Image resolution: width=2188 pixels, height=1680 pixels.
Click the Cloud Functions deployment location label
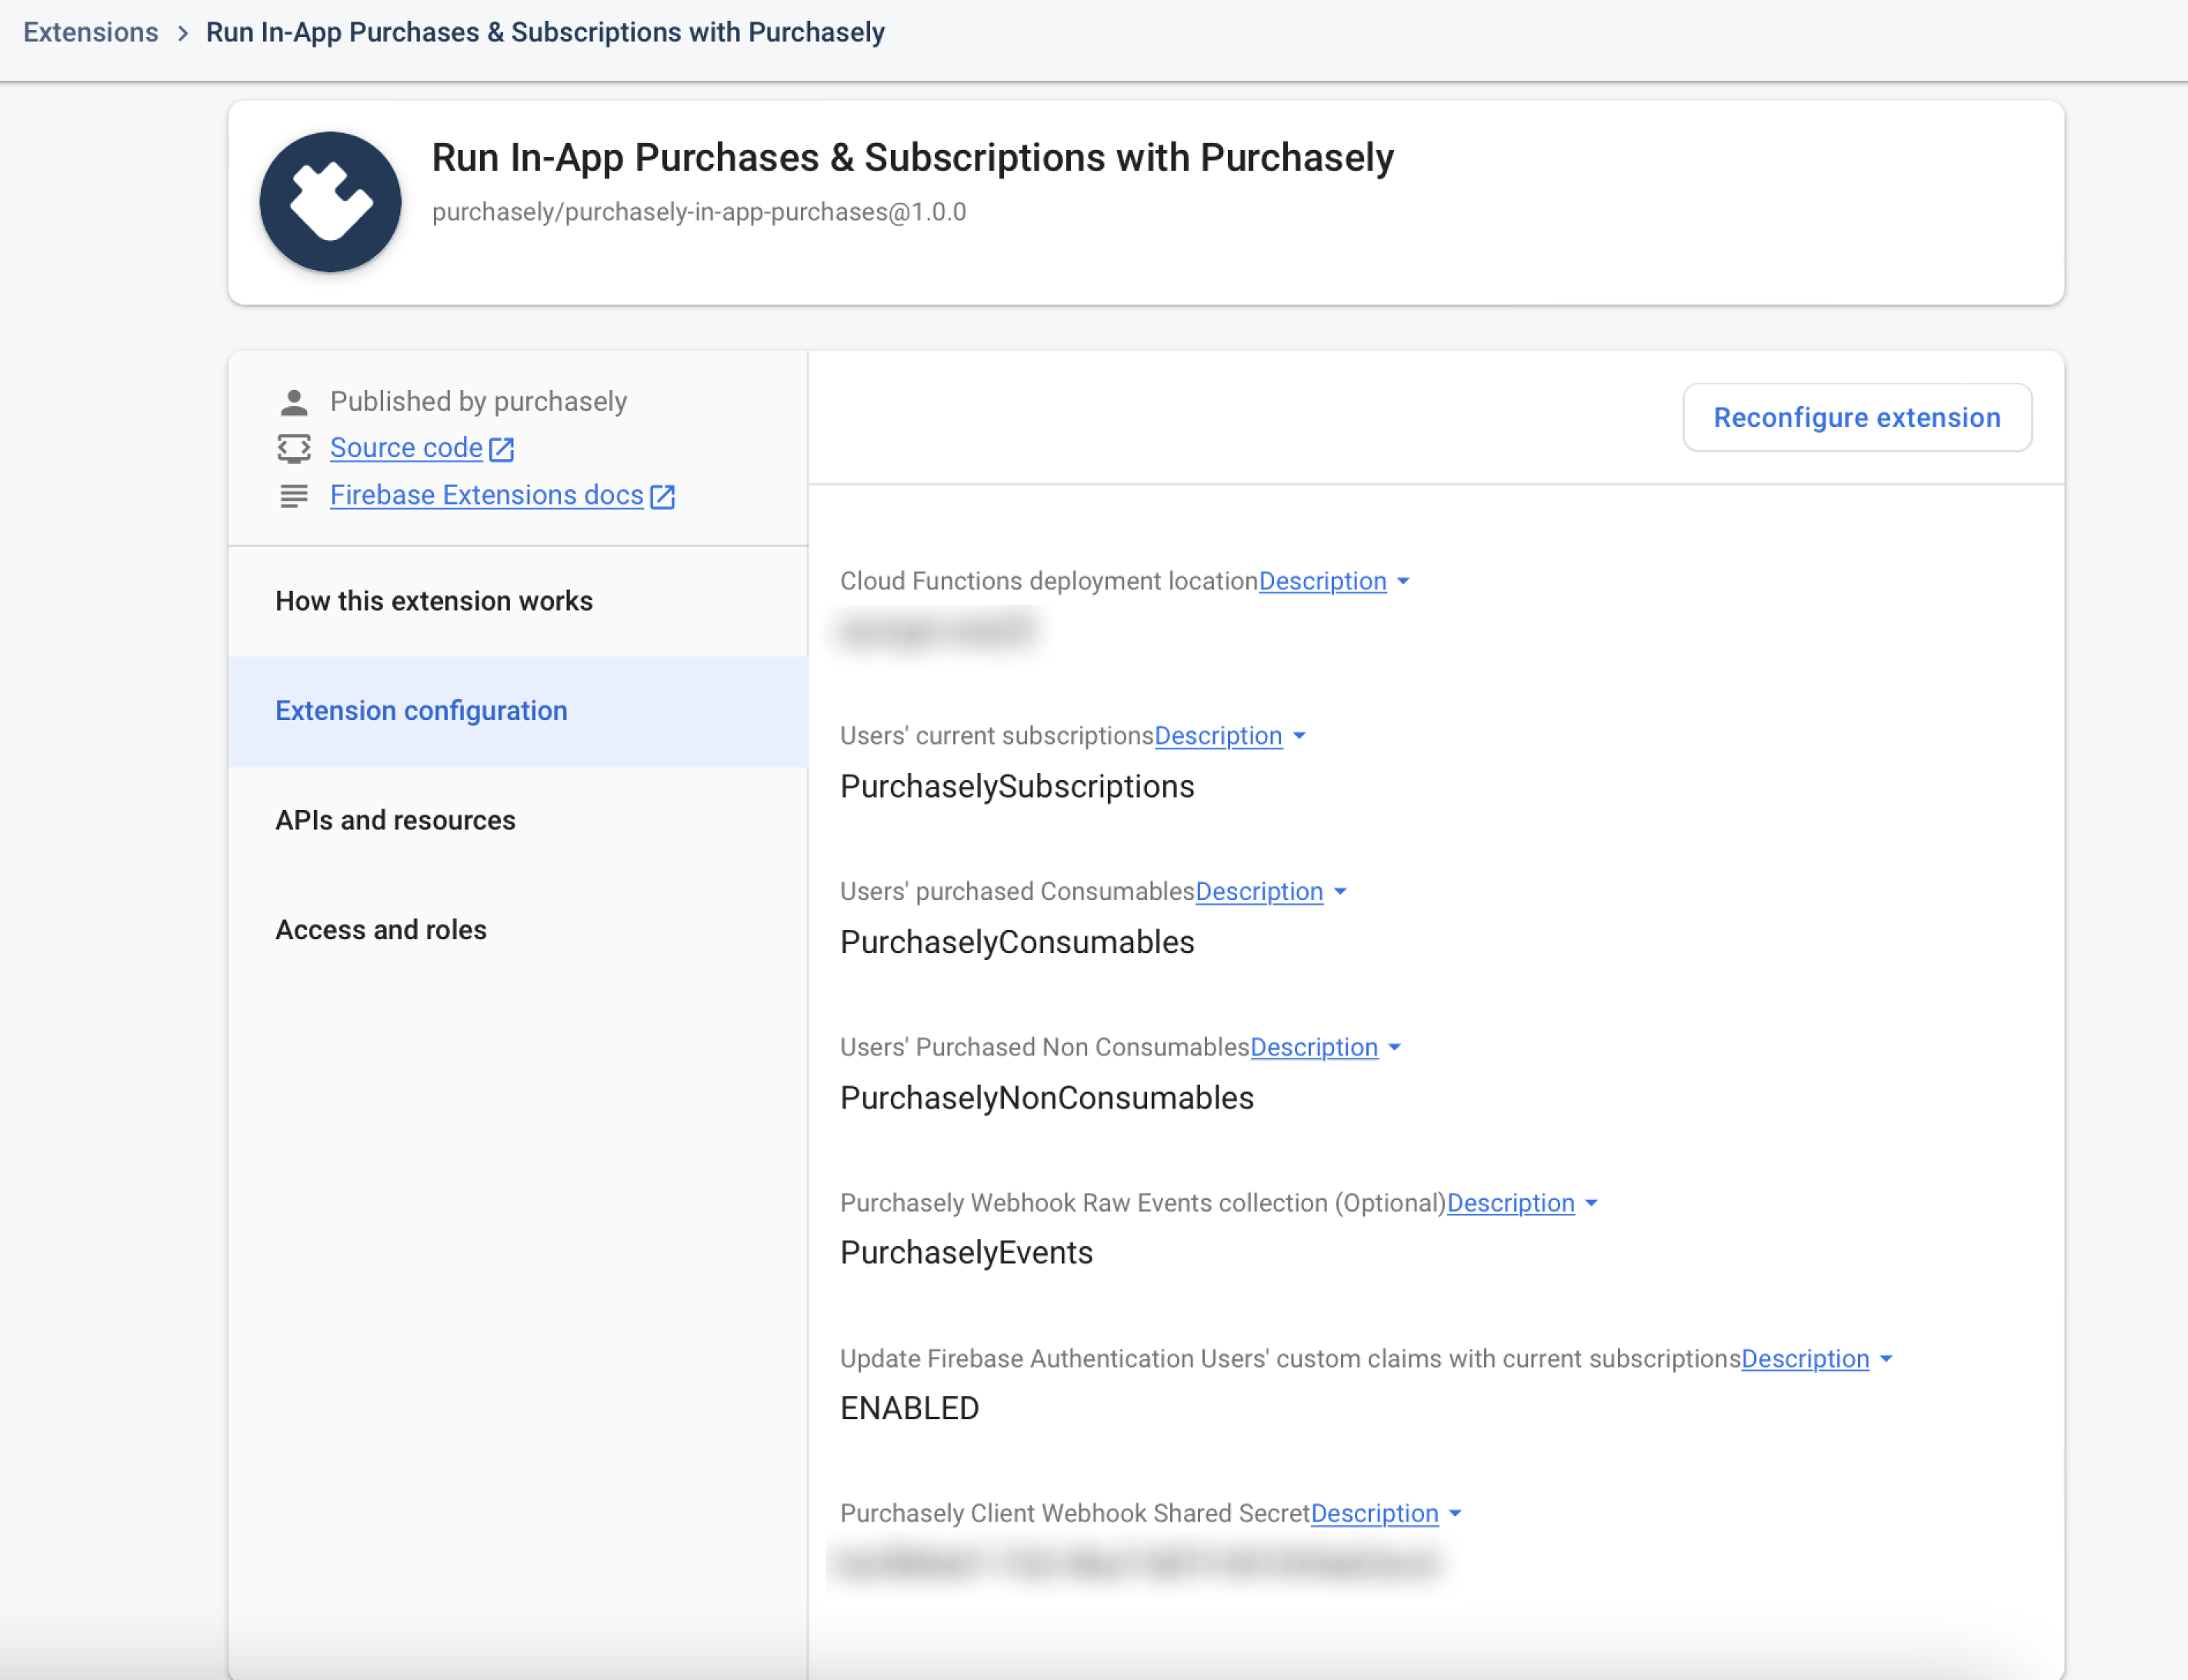tap(1049, 581)
